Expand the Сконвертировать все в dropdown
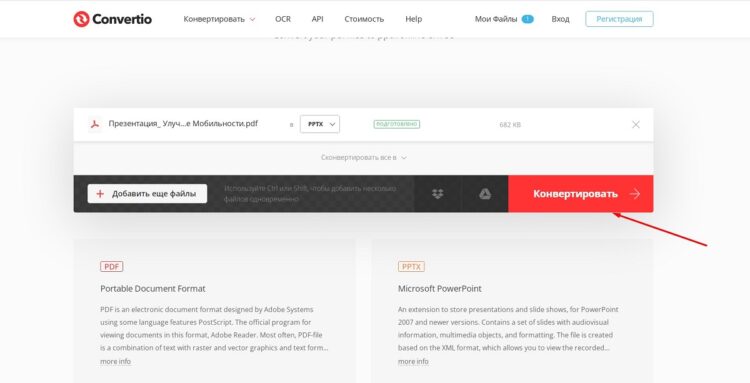The image size is (750, 383). coord(364,157)
